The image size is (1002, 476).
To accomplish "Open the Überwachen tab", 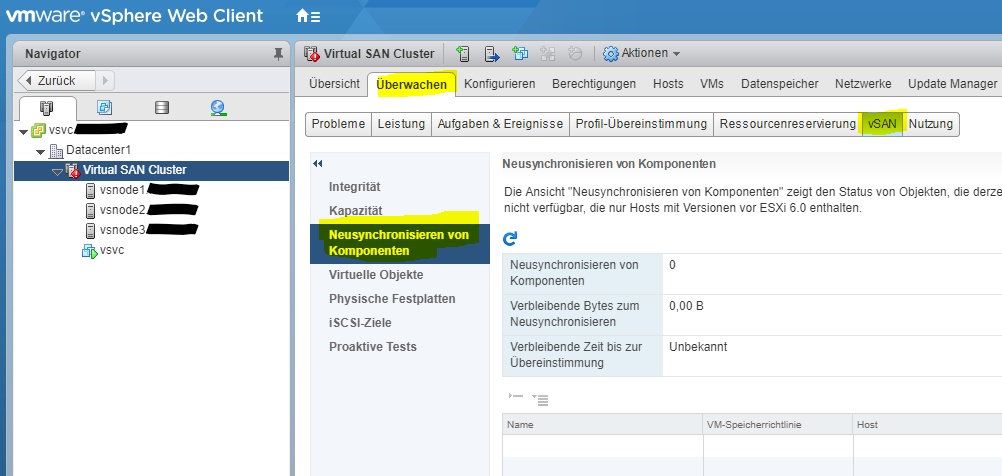I will (x=412, y=84).
